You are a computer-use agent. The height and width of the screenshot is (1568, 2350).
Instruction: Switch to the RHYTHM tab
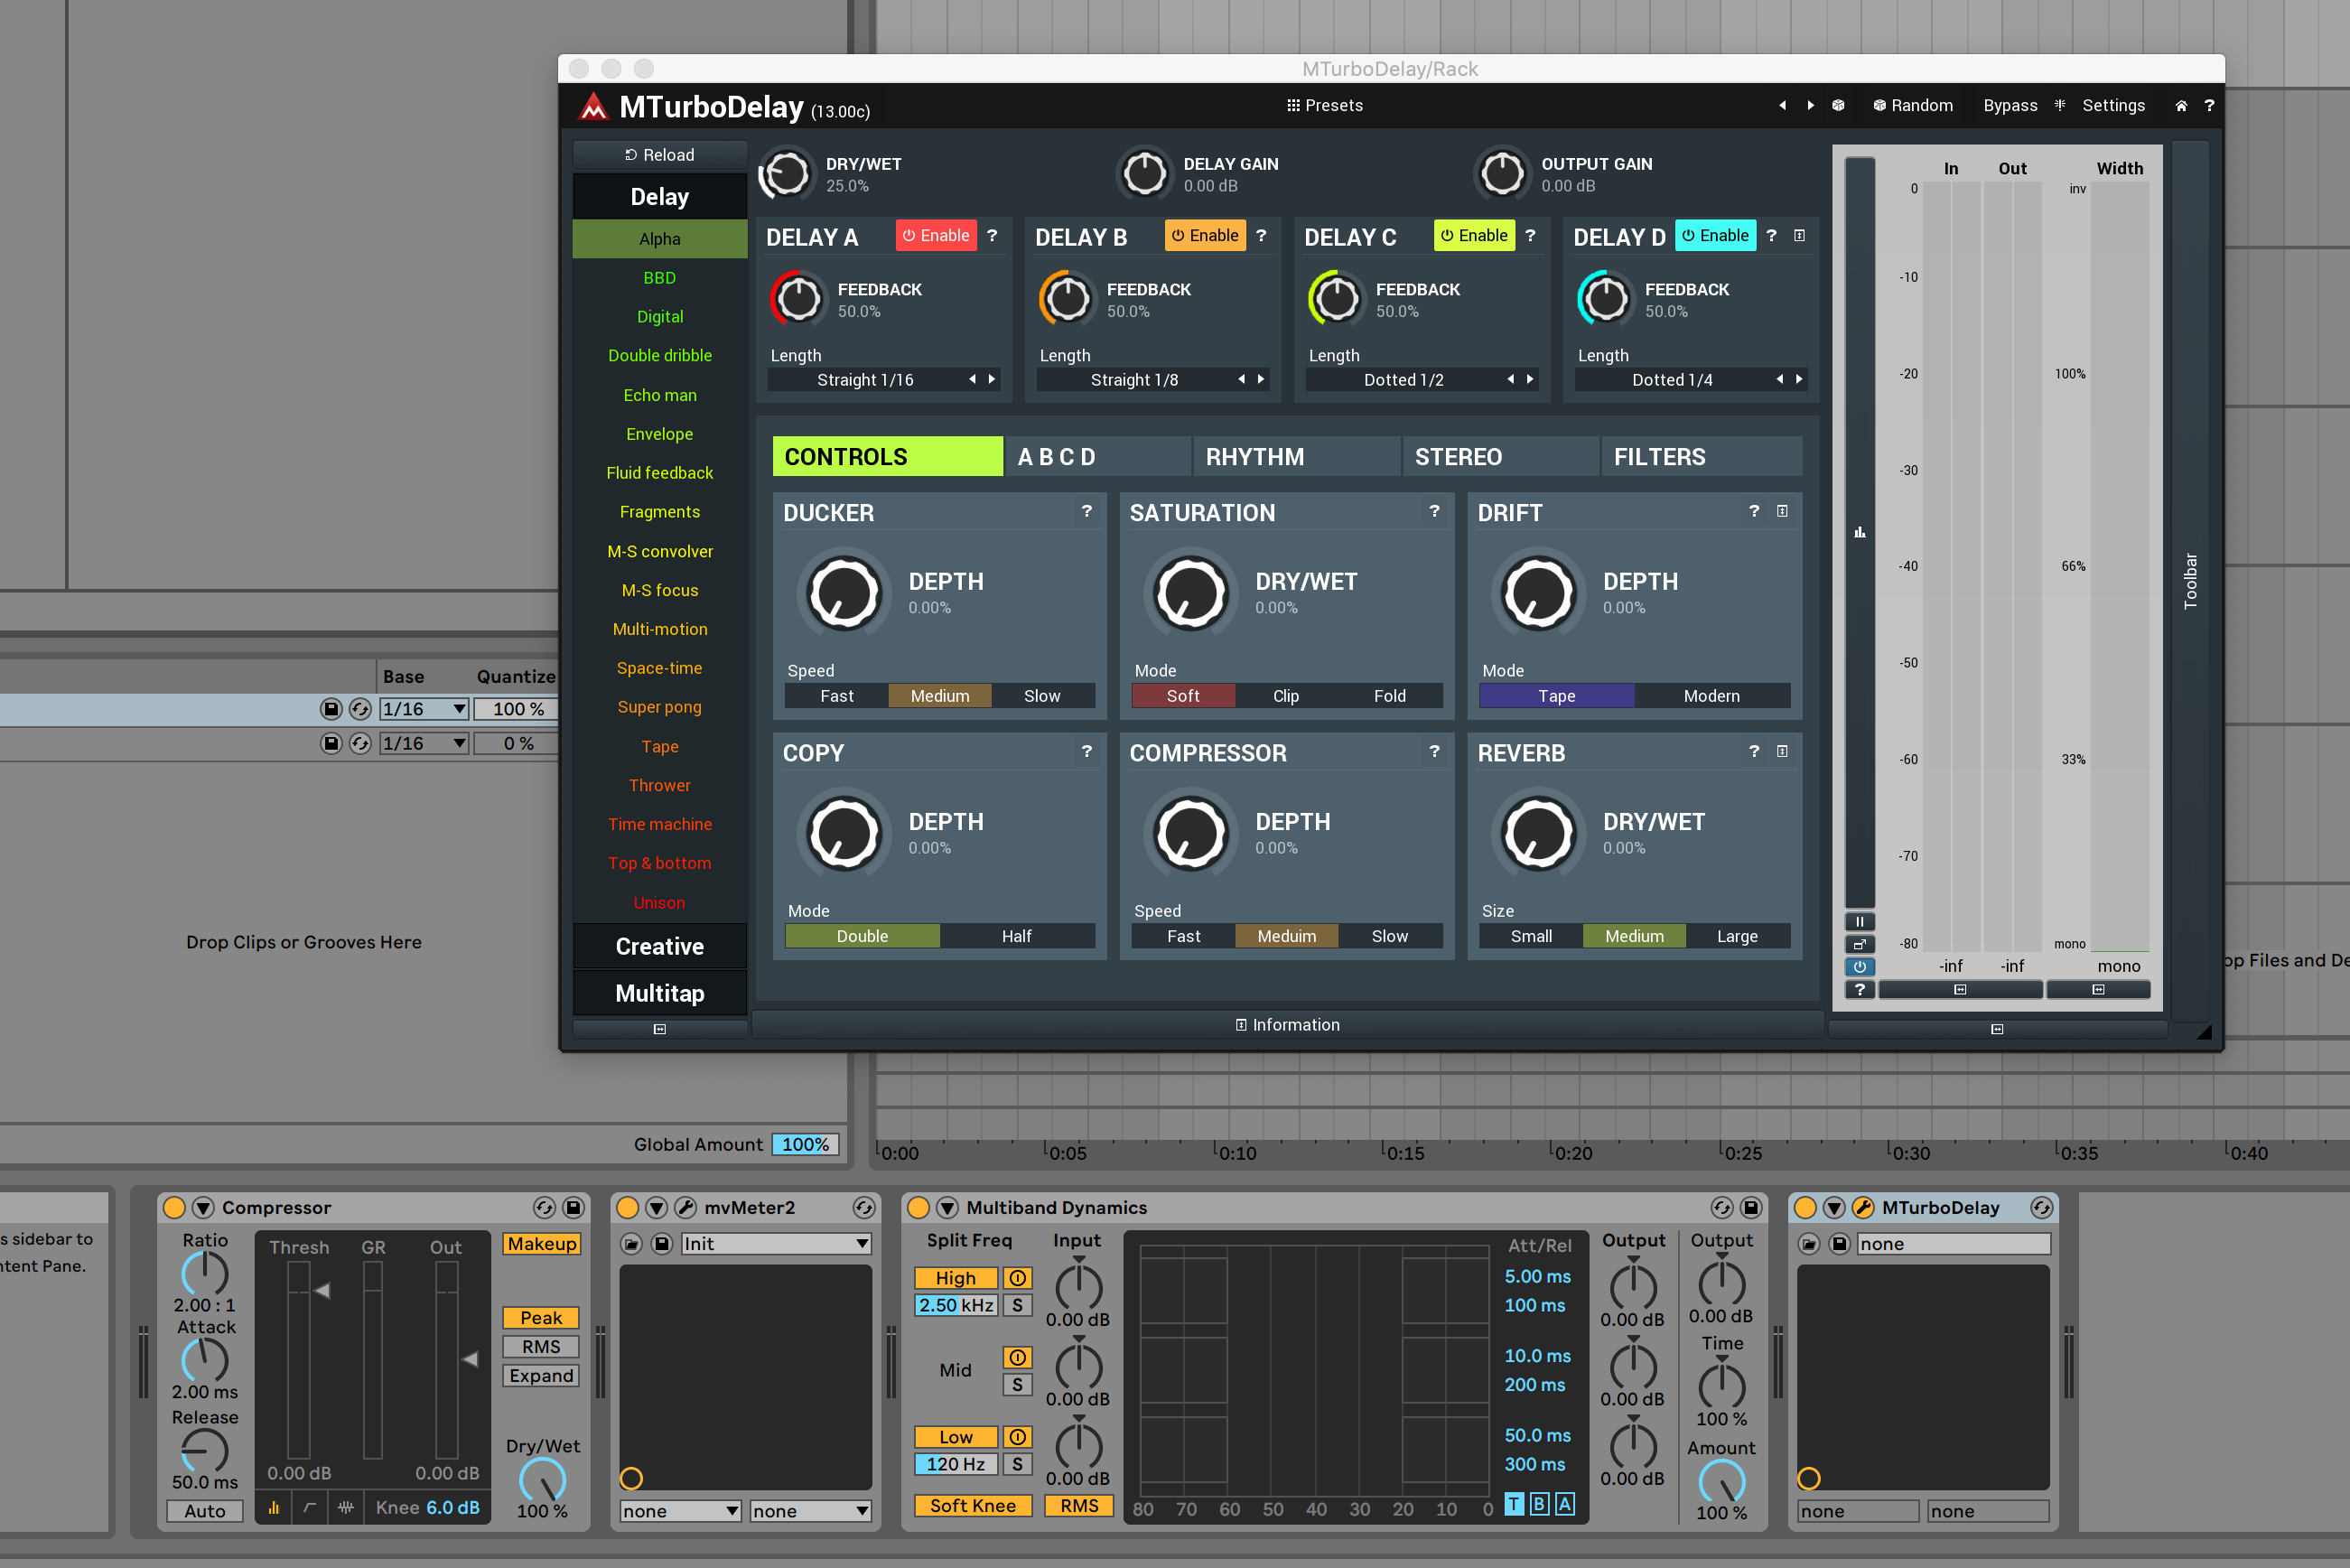coord(1255,456)
